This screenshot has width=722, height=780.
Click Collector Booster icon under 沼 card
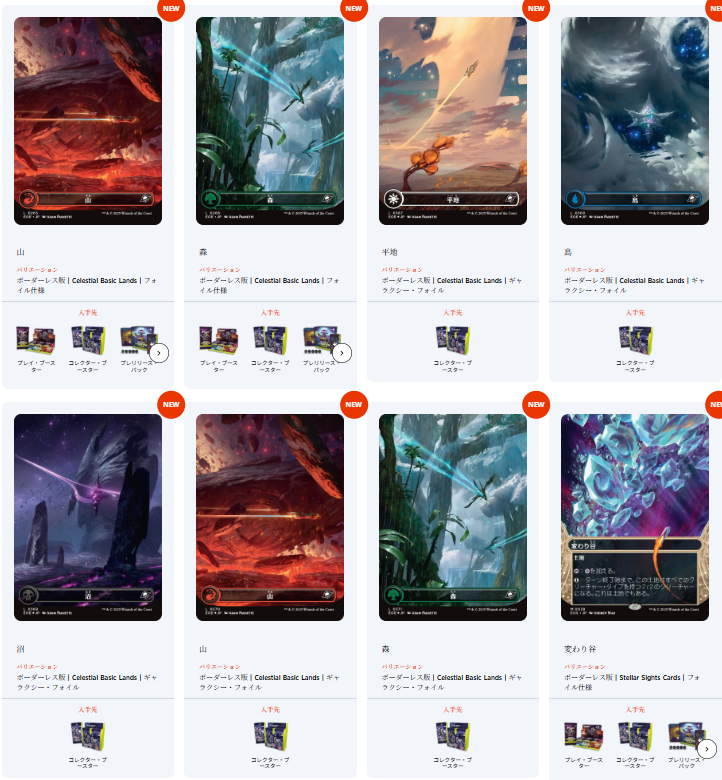click(x=88, y=736)
